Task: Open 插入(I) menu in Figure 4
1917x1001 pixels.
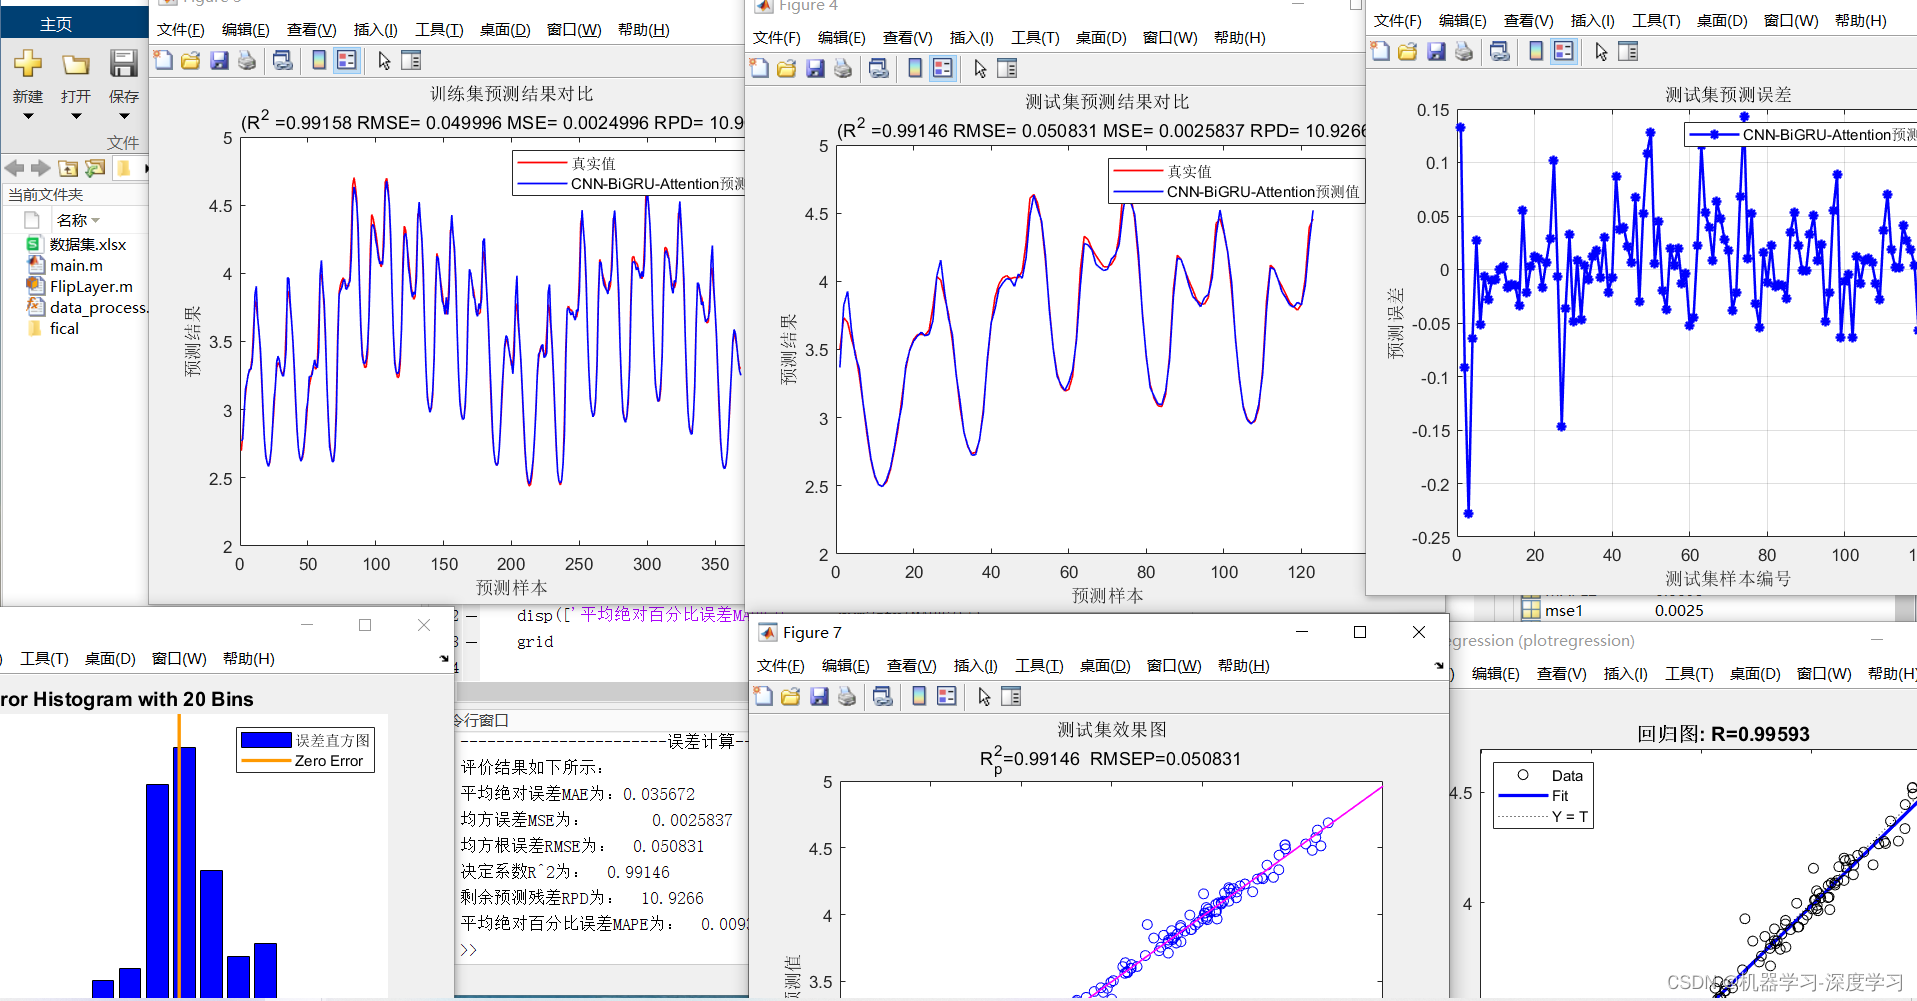Action: point(972,38)
